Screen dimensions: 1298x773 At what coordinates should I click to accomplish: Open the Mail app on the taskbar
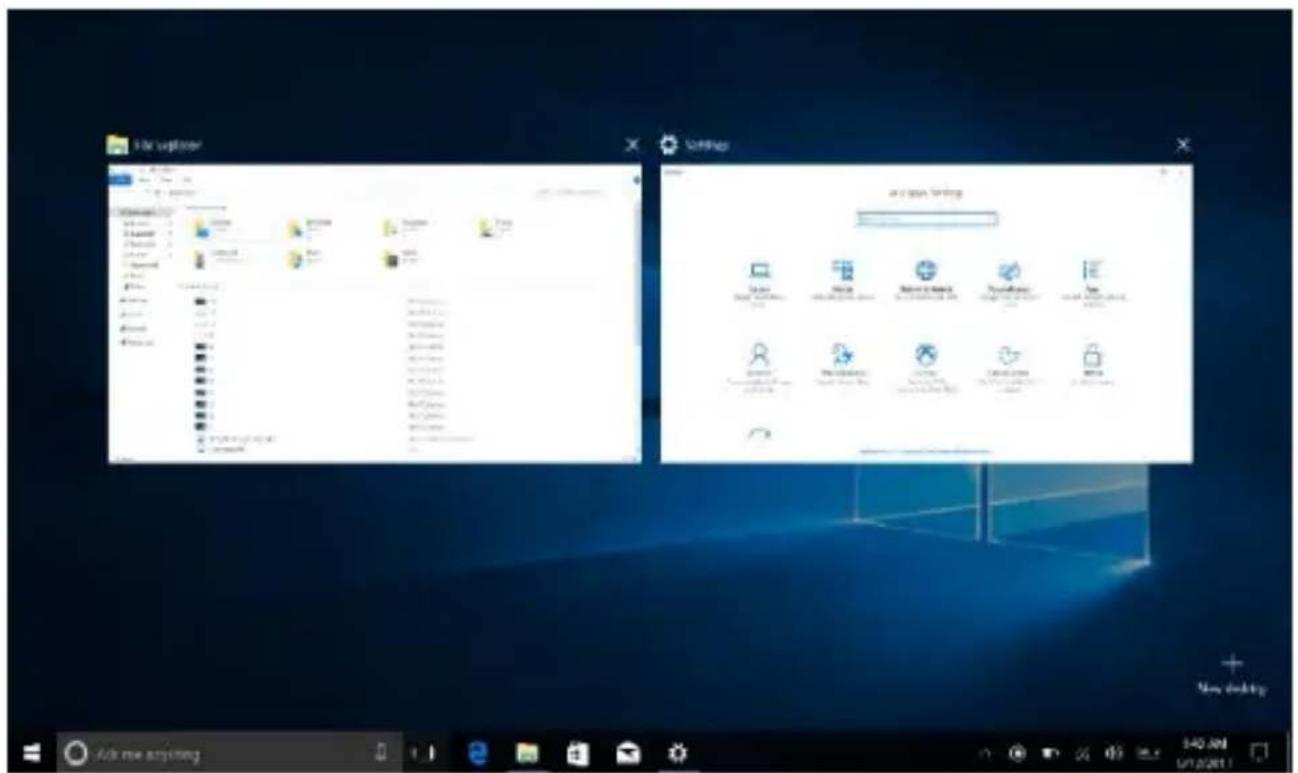(x=628, y=752)
